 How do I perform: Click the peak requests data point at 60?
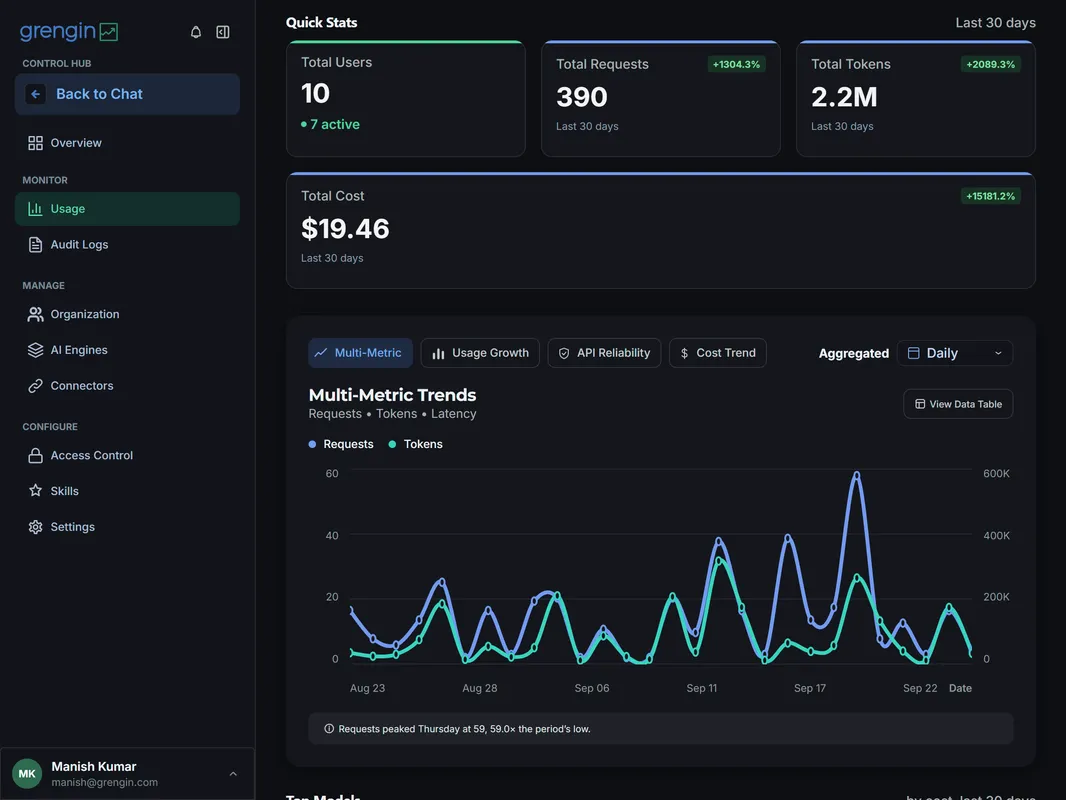857,476
